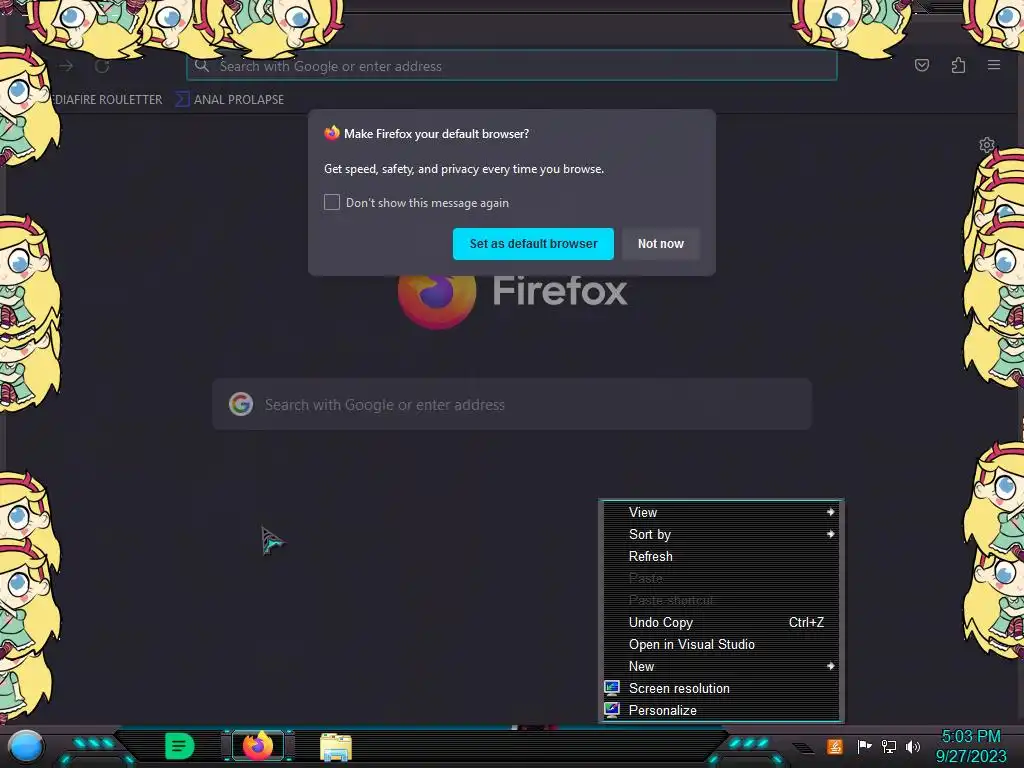
Task: Expand the New submenu arrow
Action: coord(830,666)
